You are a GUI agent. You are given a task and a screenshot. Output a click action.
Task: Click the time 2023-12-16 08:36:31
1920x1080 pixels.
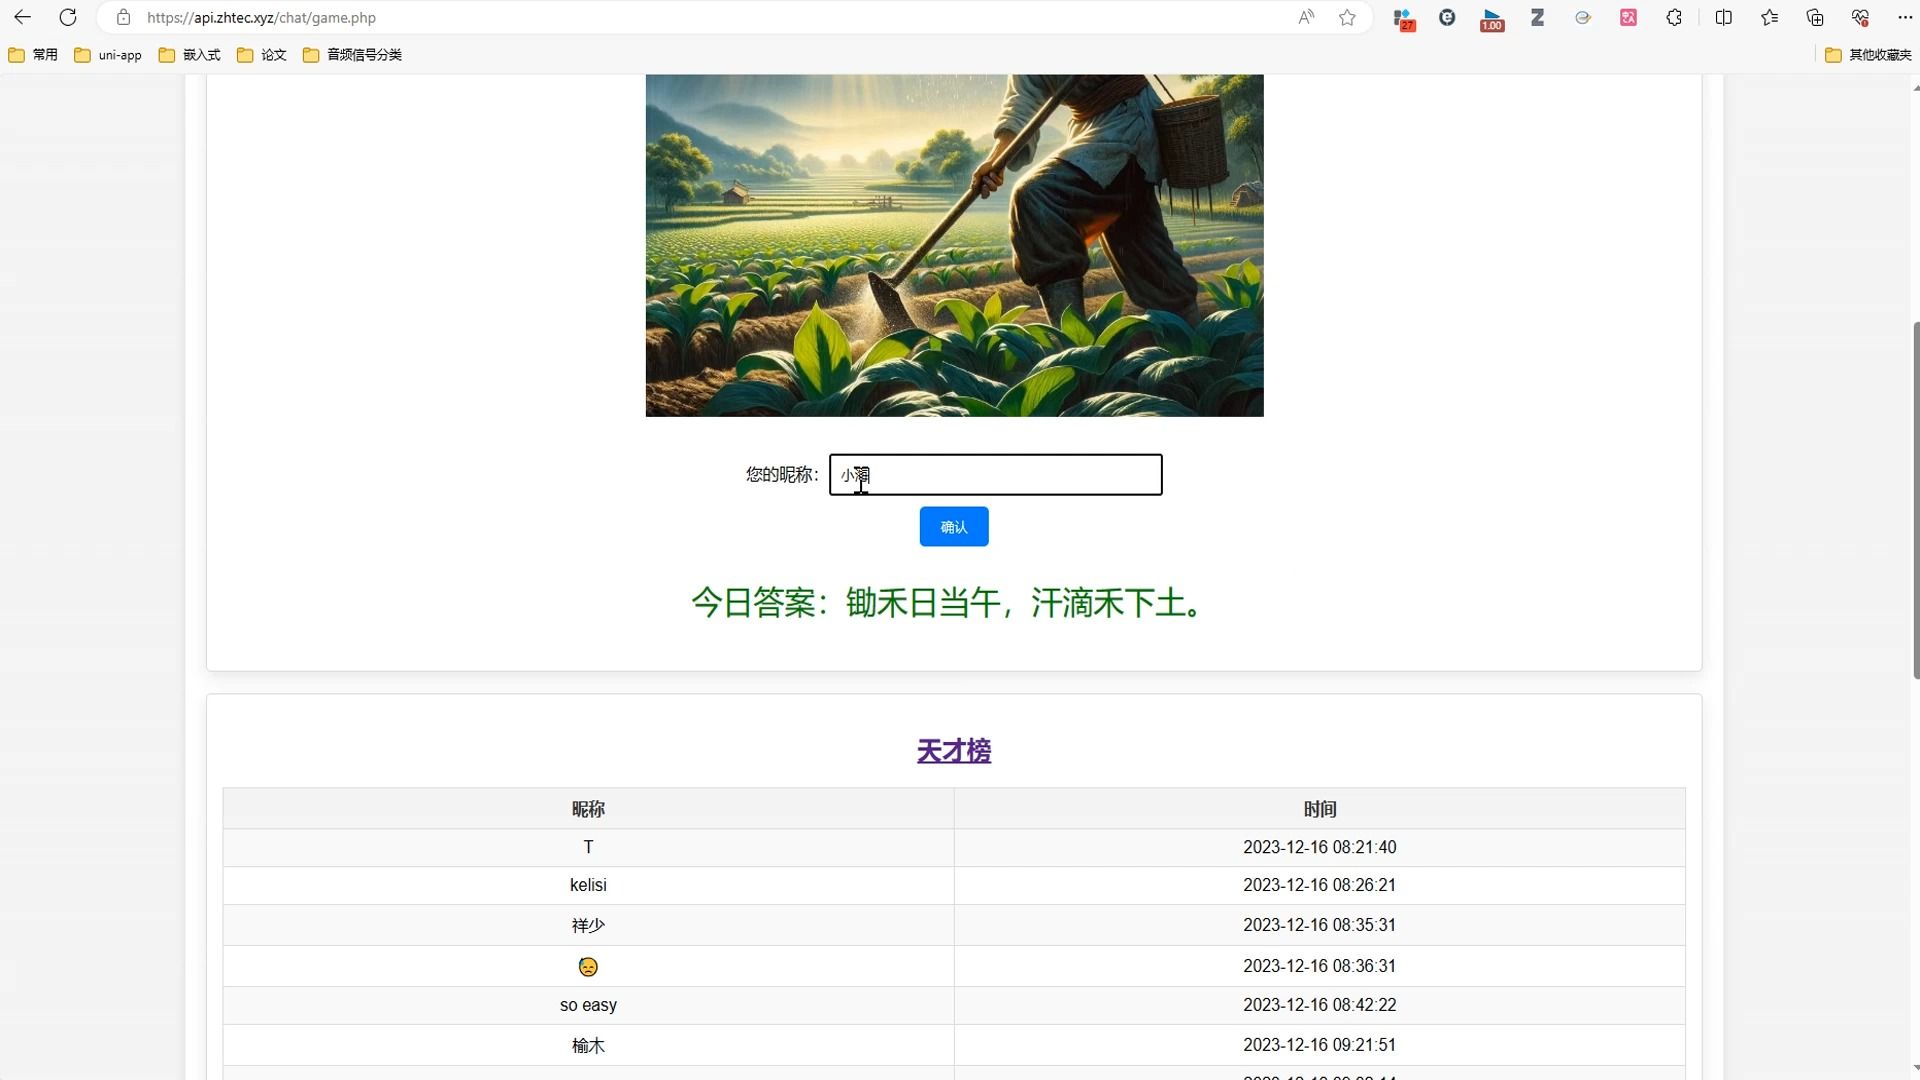(x=1320, y=966)
